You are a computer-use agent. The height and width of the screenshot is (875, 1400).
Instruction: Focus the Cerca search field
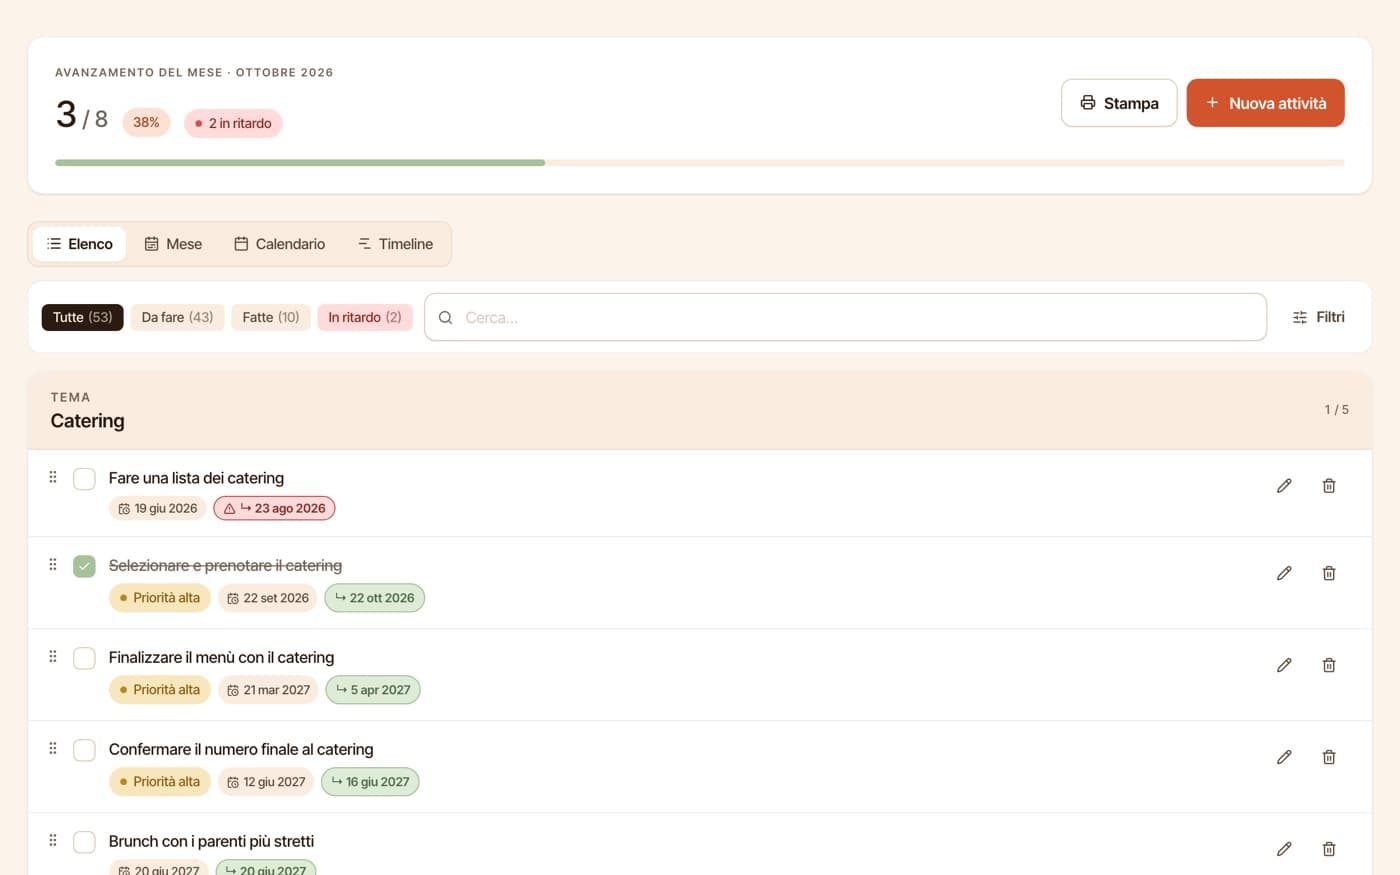[x=845, y=317]
